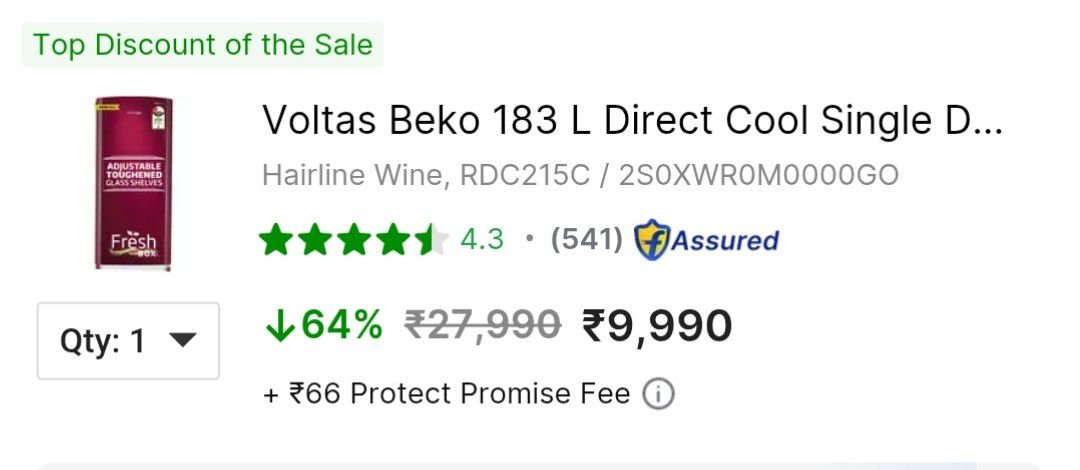This screenshot has height=470, width=1080.
Task: Open the Protect Promise Fee info icon
Action: point(658,395)
